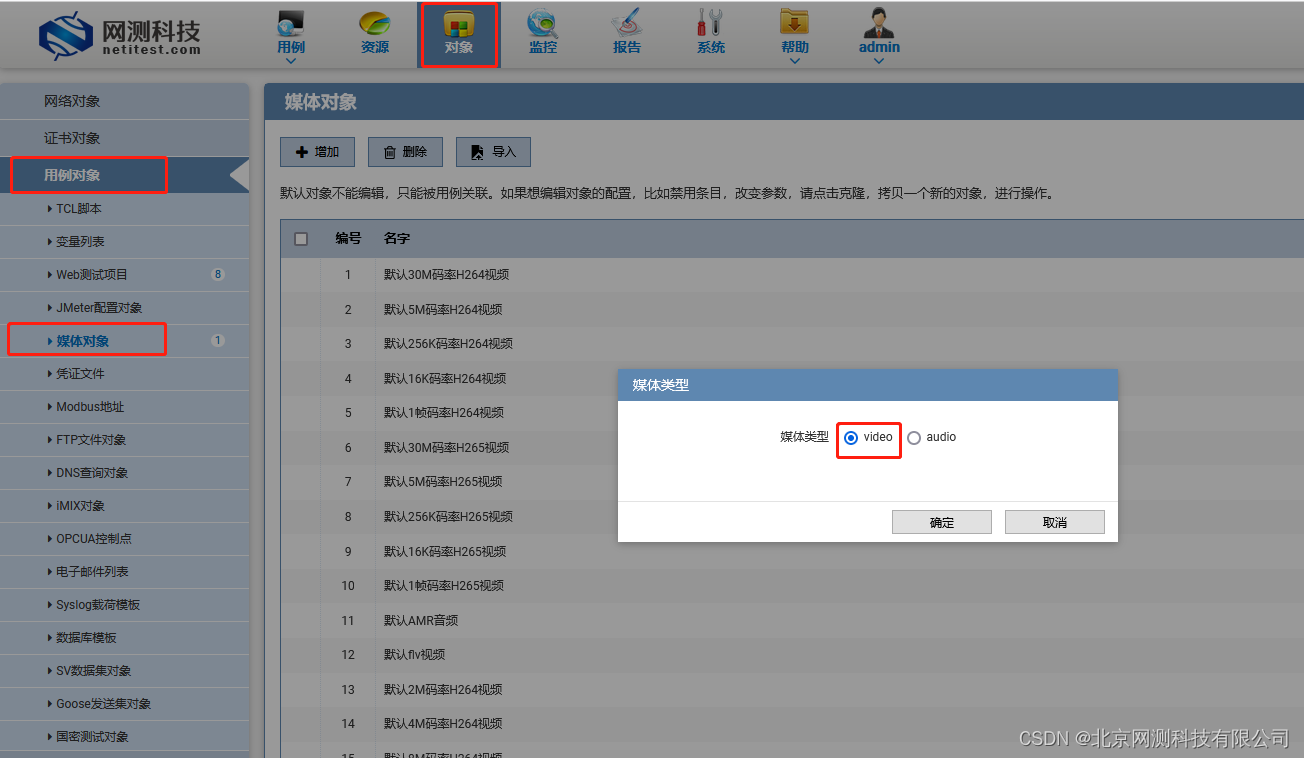The image size is (1304, 758).
Task: Select row 默认256K码率H264视频
Action: 792,344
